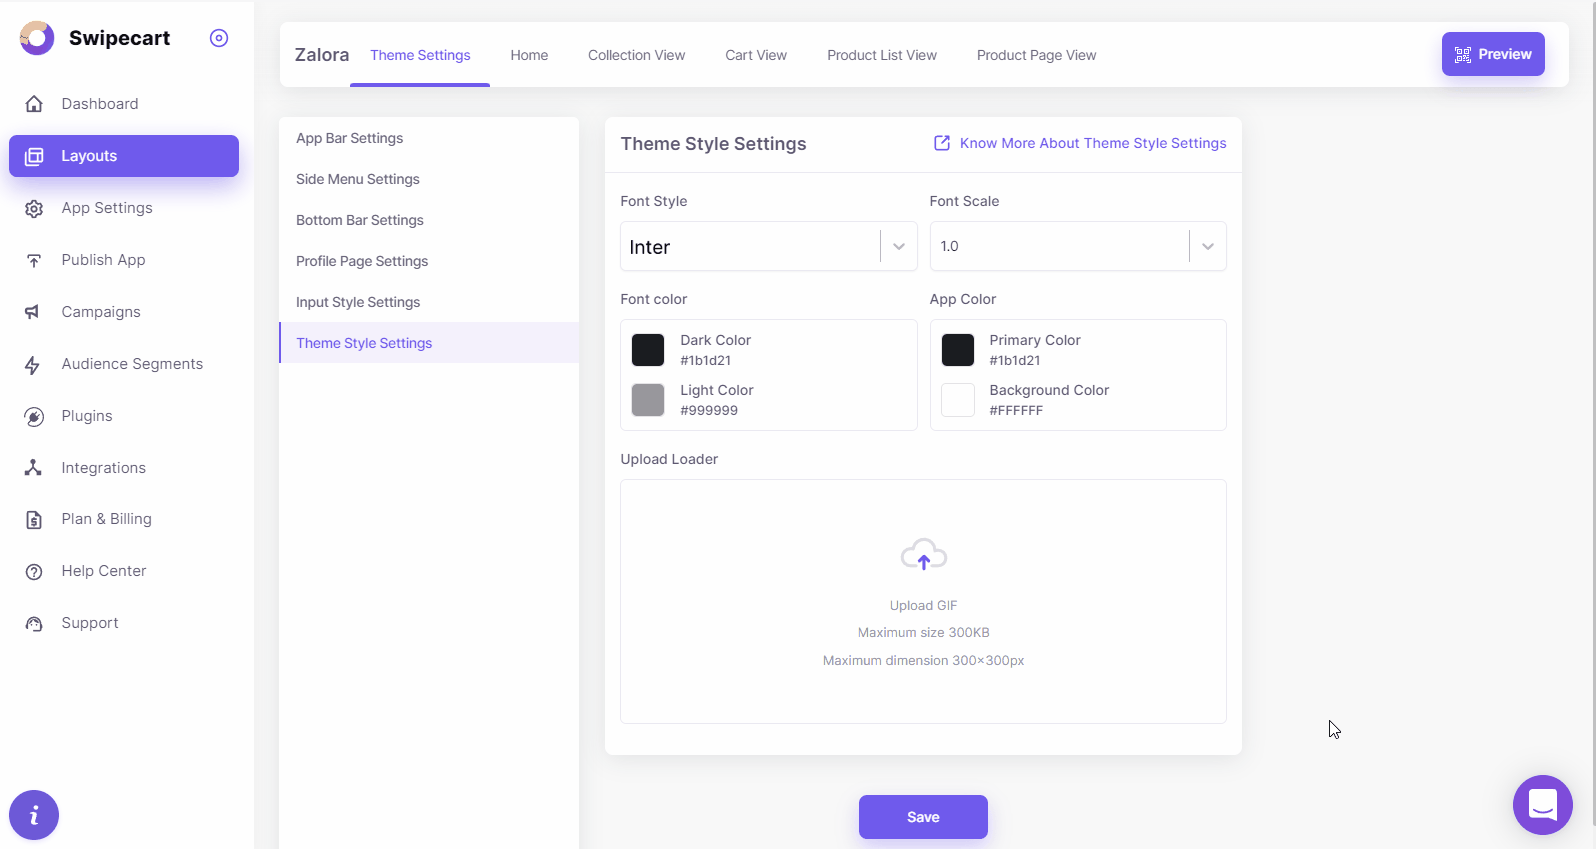Open Plan & Billing page
Screen dimensions: 1596x849
point(124,519)
